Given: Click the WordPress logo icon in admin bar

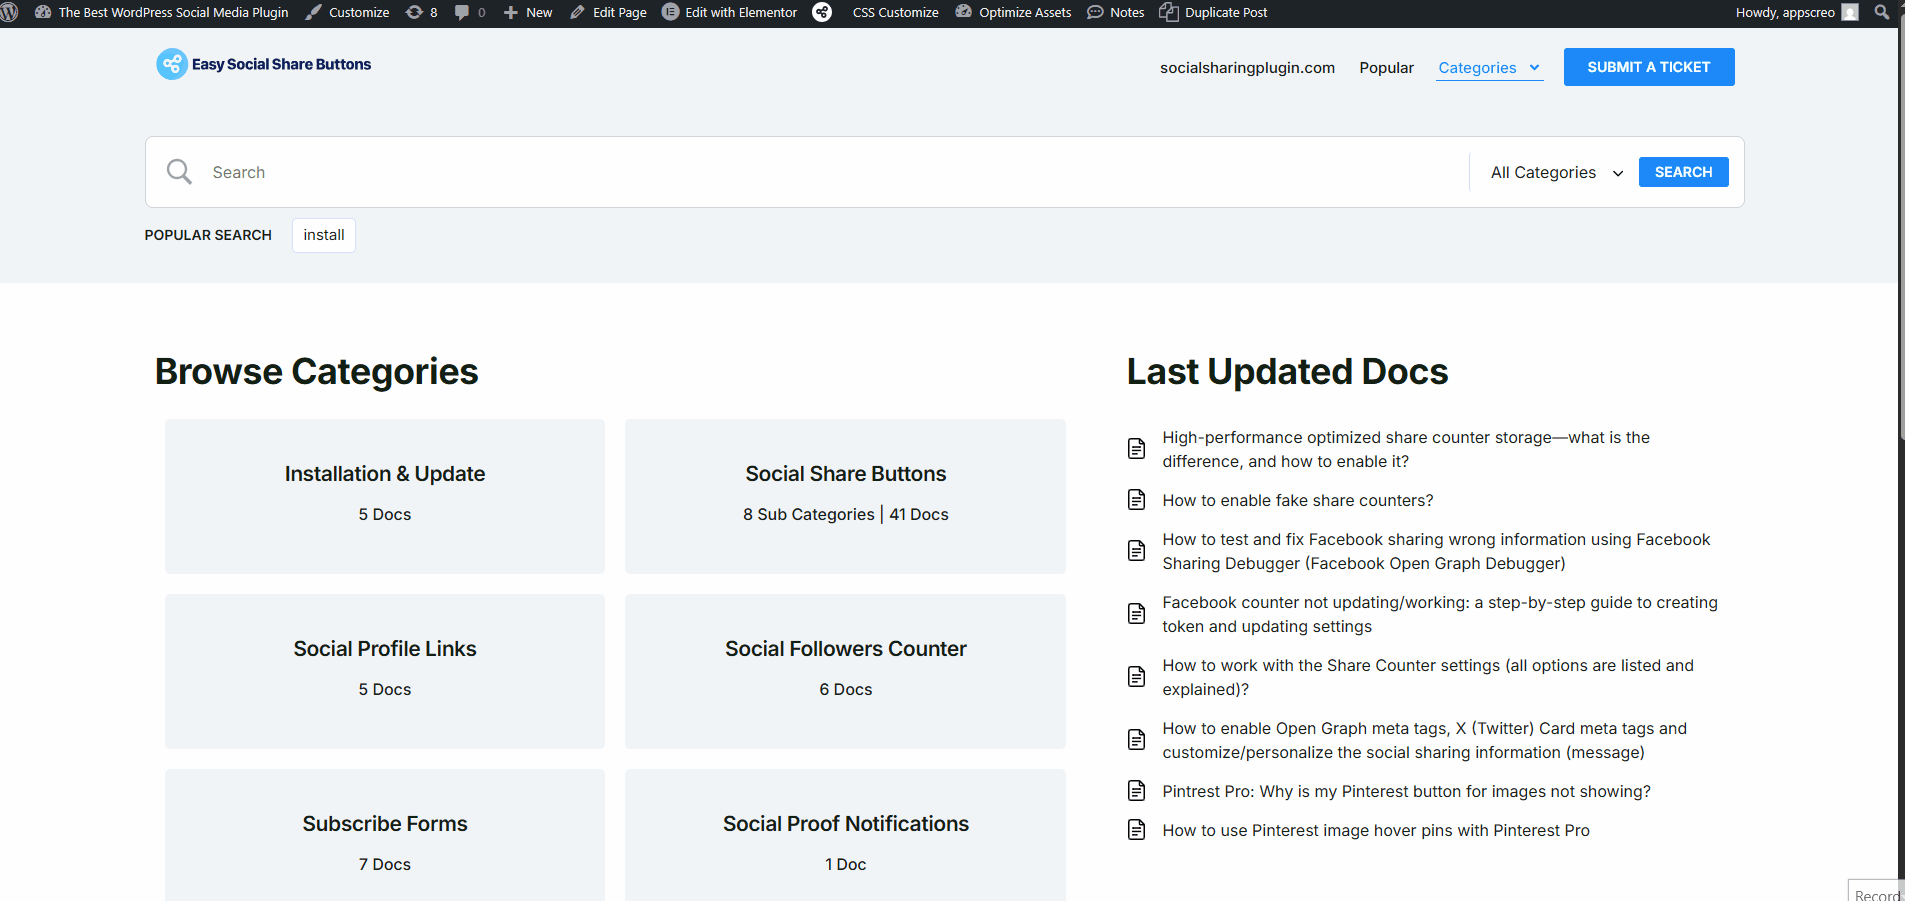Looking at the screenshot, I should click(9, 12).
